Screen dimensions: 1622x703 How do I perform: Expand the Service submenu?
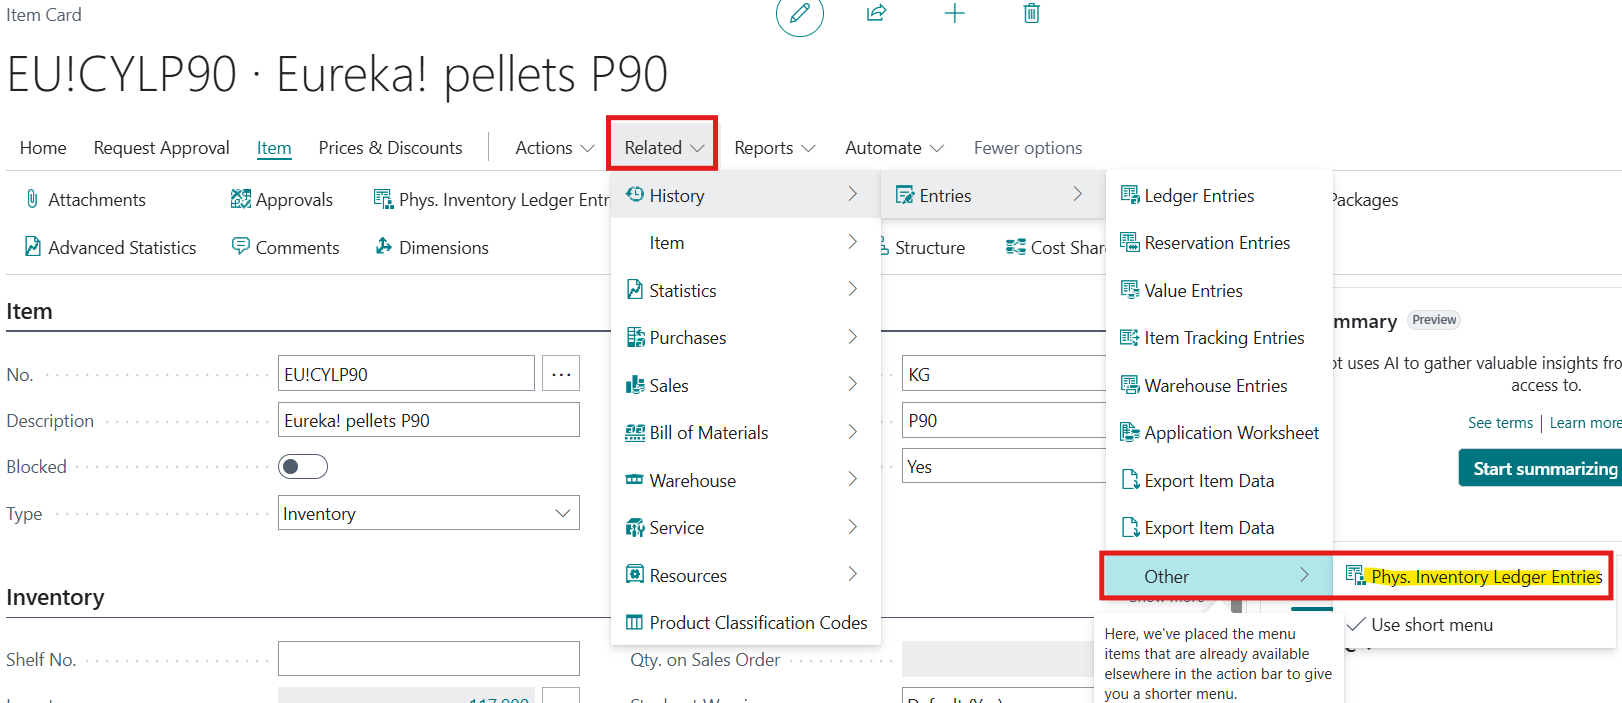click(745, 528)
